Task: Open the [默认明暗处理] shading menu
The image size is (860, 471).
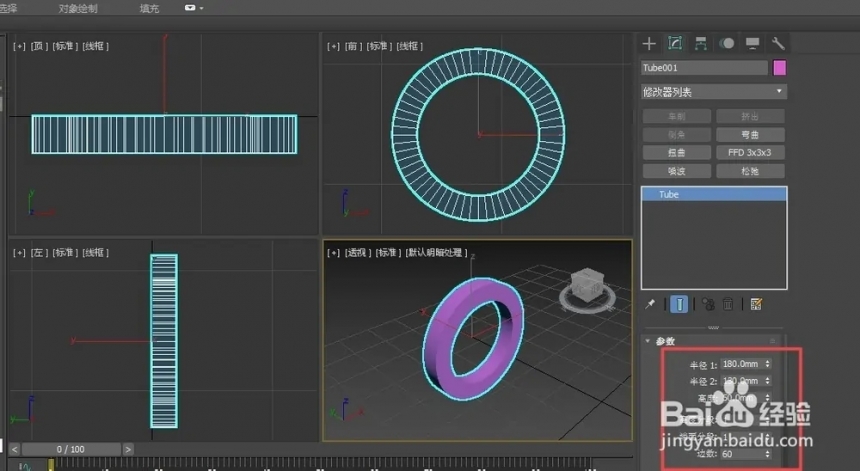Action: [437, 252]
